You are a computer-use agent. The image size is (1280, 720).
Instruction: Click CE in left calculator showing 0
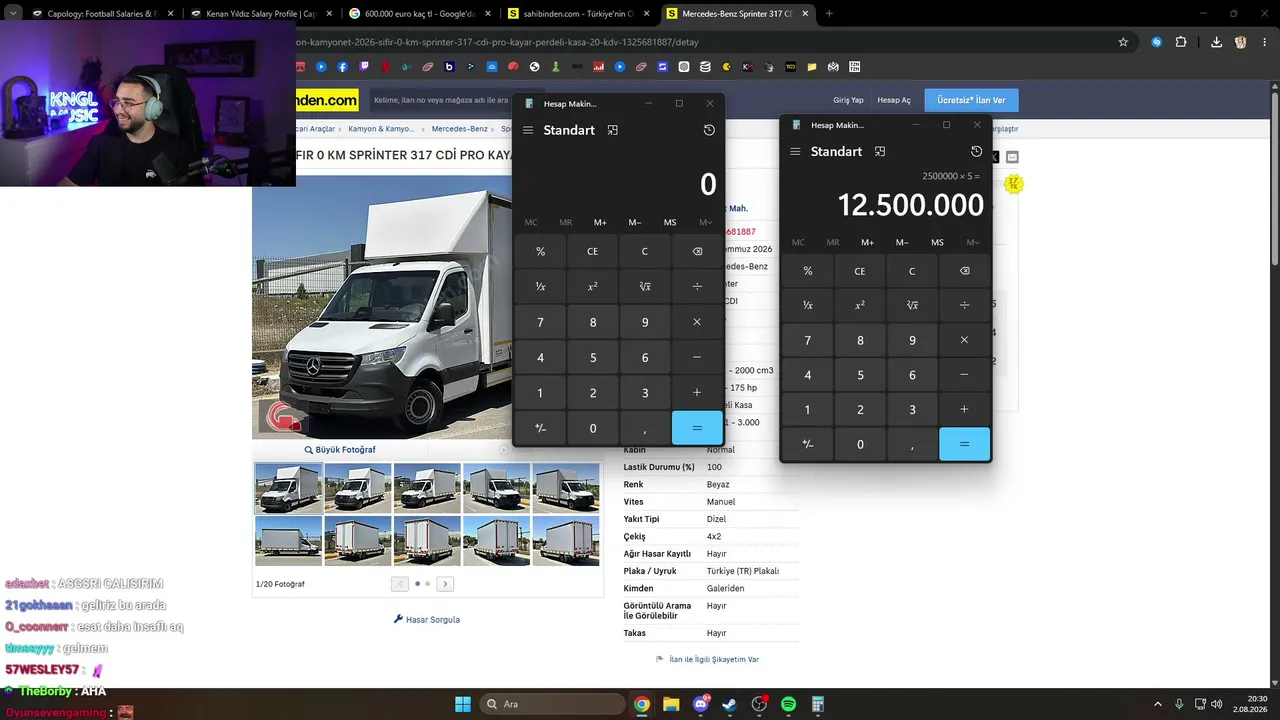pyautogui.click(x=593, y=251)
